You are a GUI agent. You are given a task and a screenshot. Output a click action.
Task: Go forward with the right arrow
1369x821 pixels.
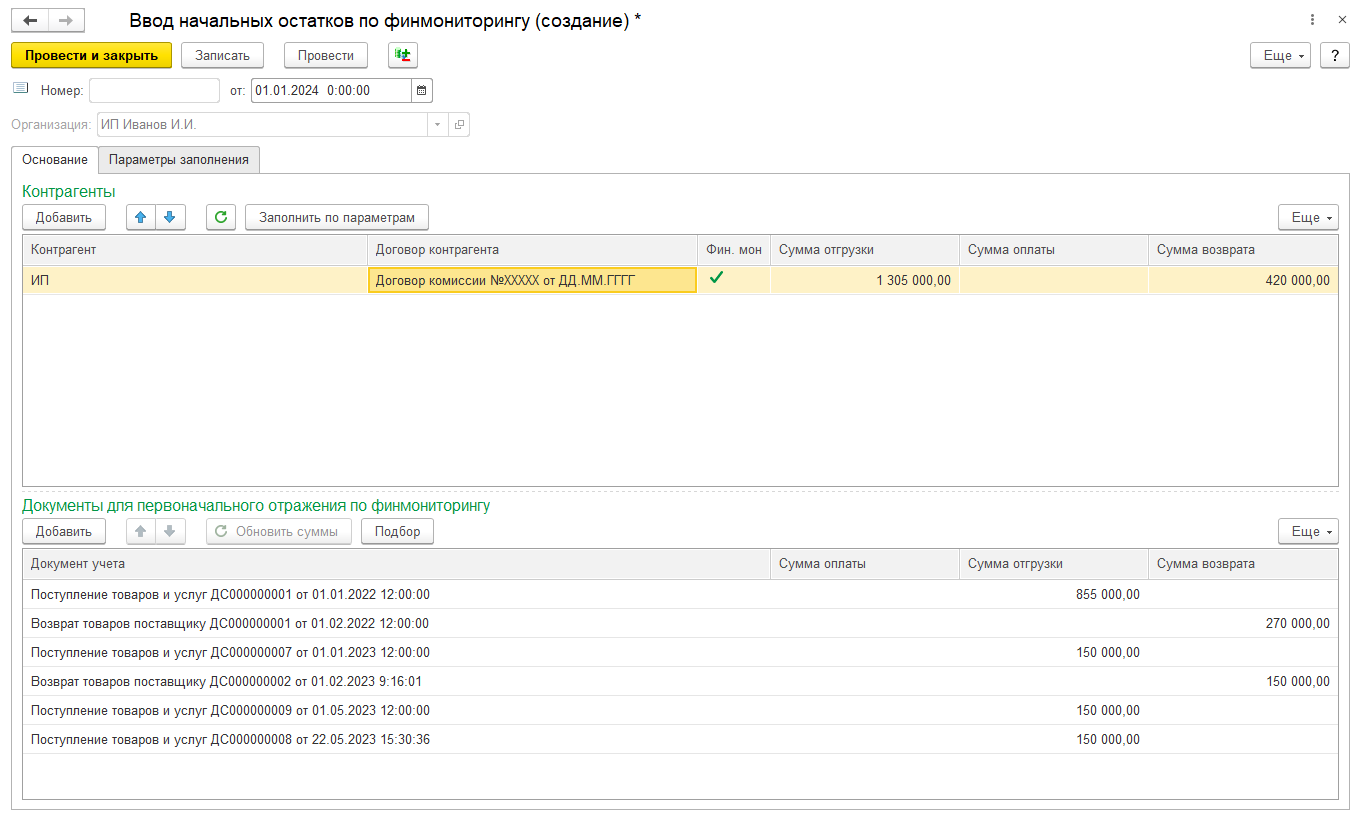coord(66,20)
